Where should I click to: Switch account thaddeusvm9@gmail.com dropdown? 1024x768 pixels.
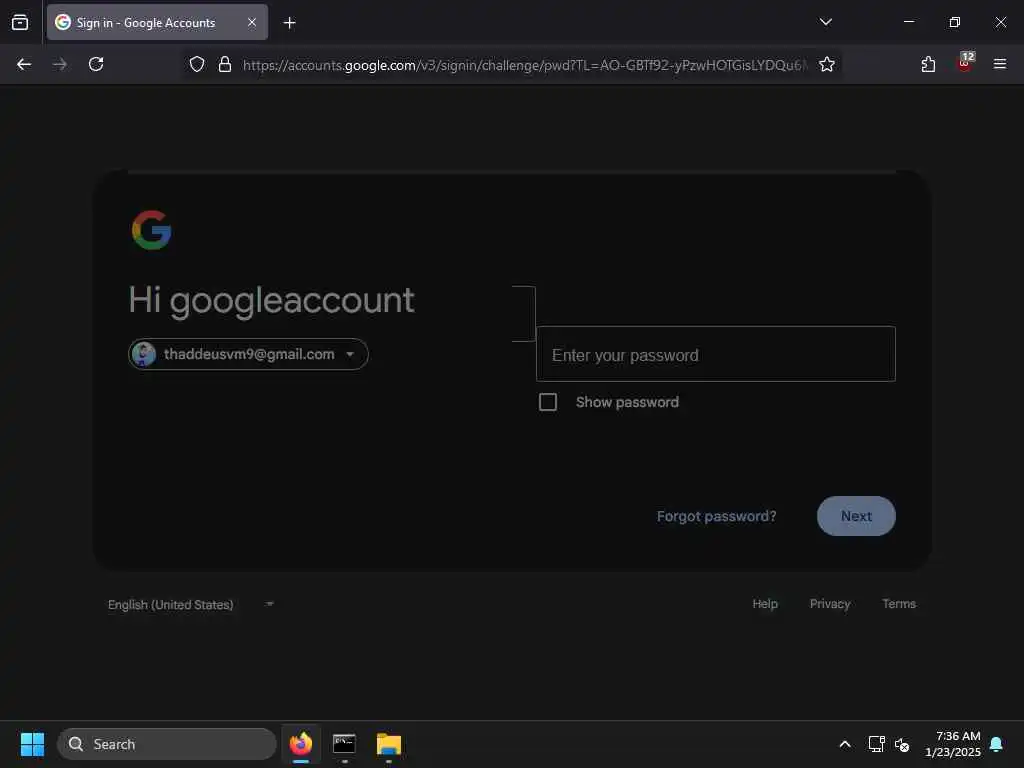[x=248, y=354]
